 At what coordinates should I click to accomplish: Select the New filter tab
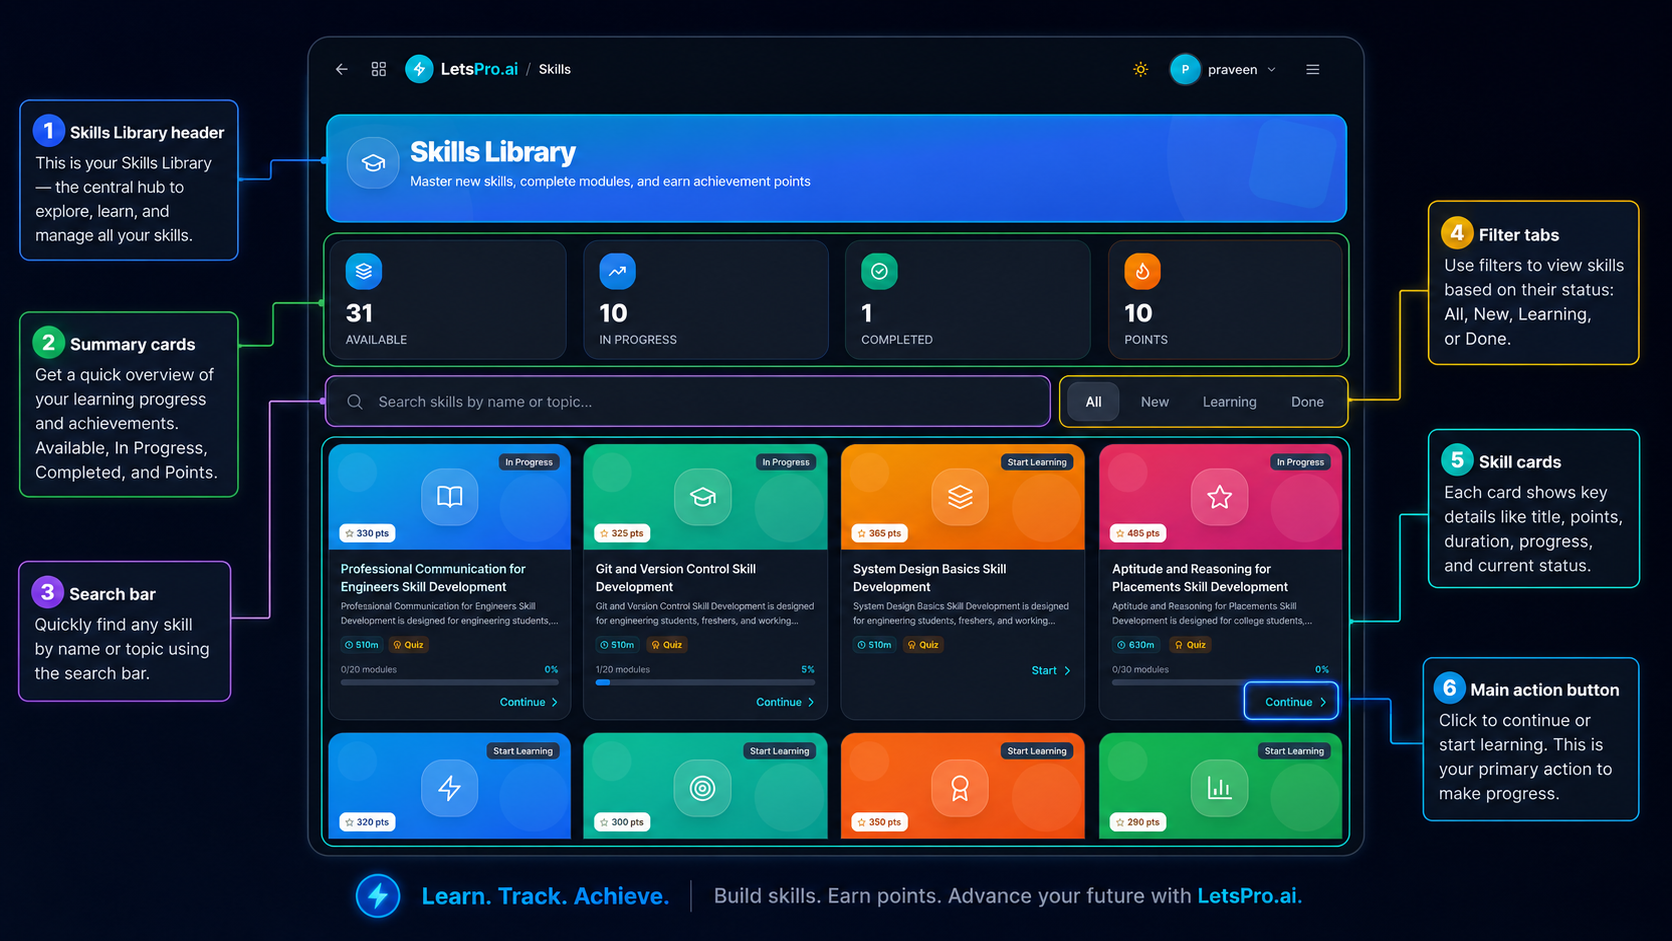coord(1155,402)
